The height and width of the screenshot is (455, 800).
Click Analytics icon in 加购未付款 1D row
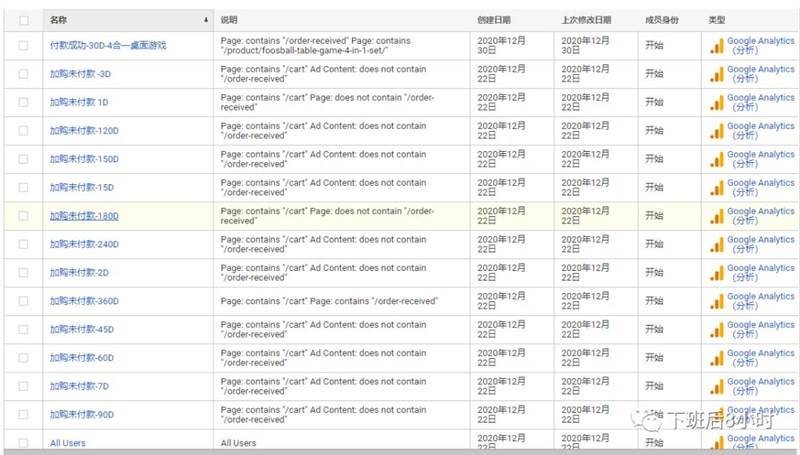pos(717,103)
